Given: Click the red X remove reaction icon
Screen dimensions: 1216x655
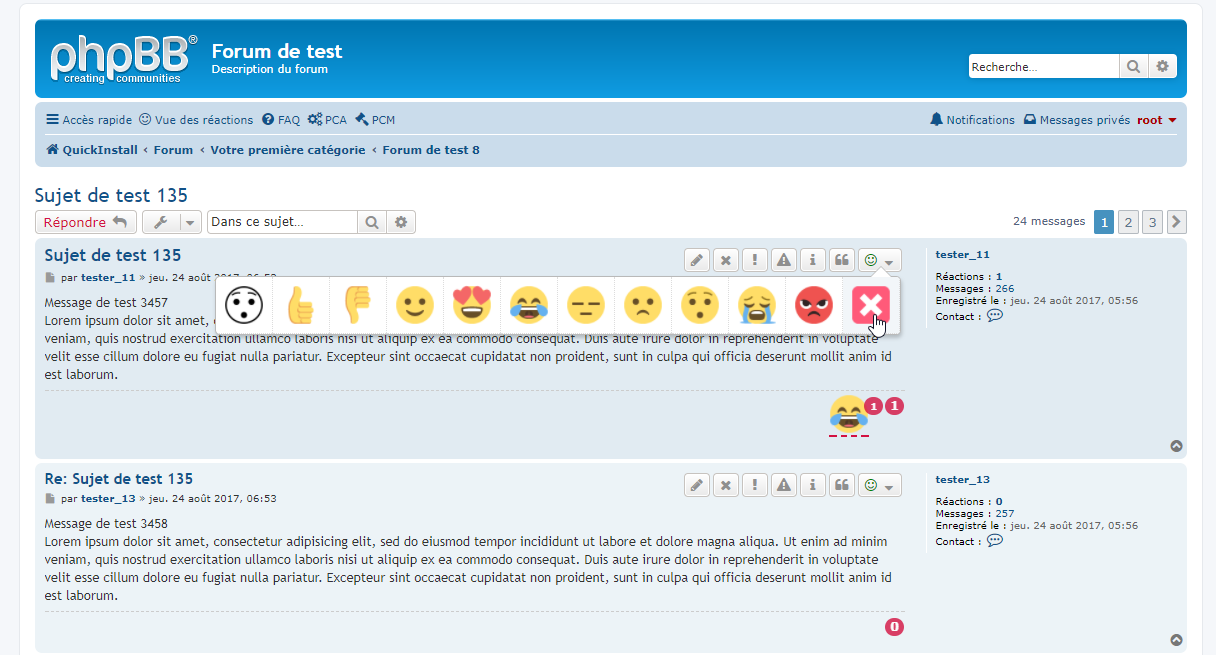Looking at the screenshot, I should coord(870,305).
